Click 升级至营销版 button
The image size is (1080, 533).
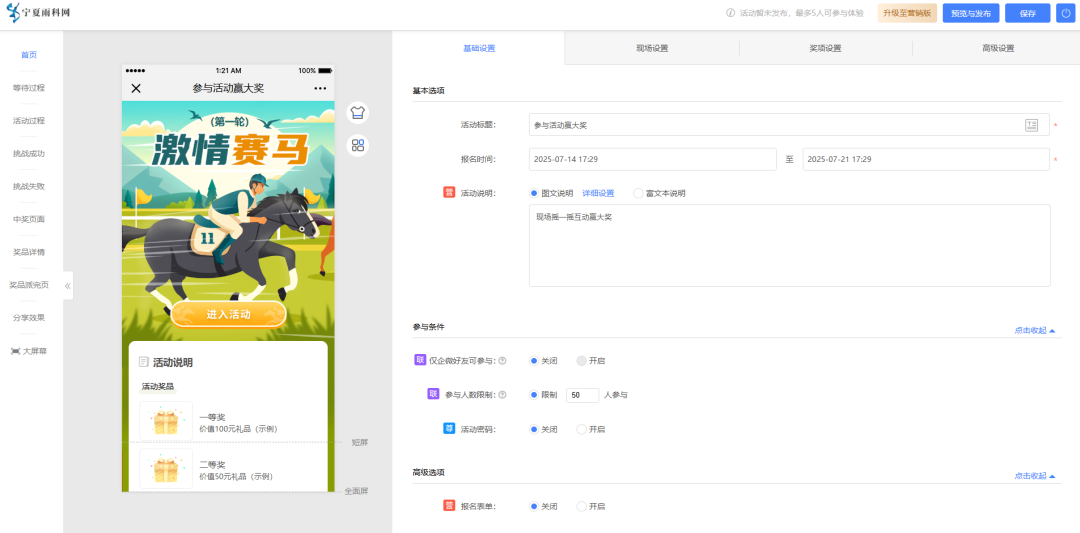coord(906,13)
